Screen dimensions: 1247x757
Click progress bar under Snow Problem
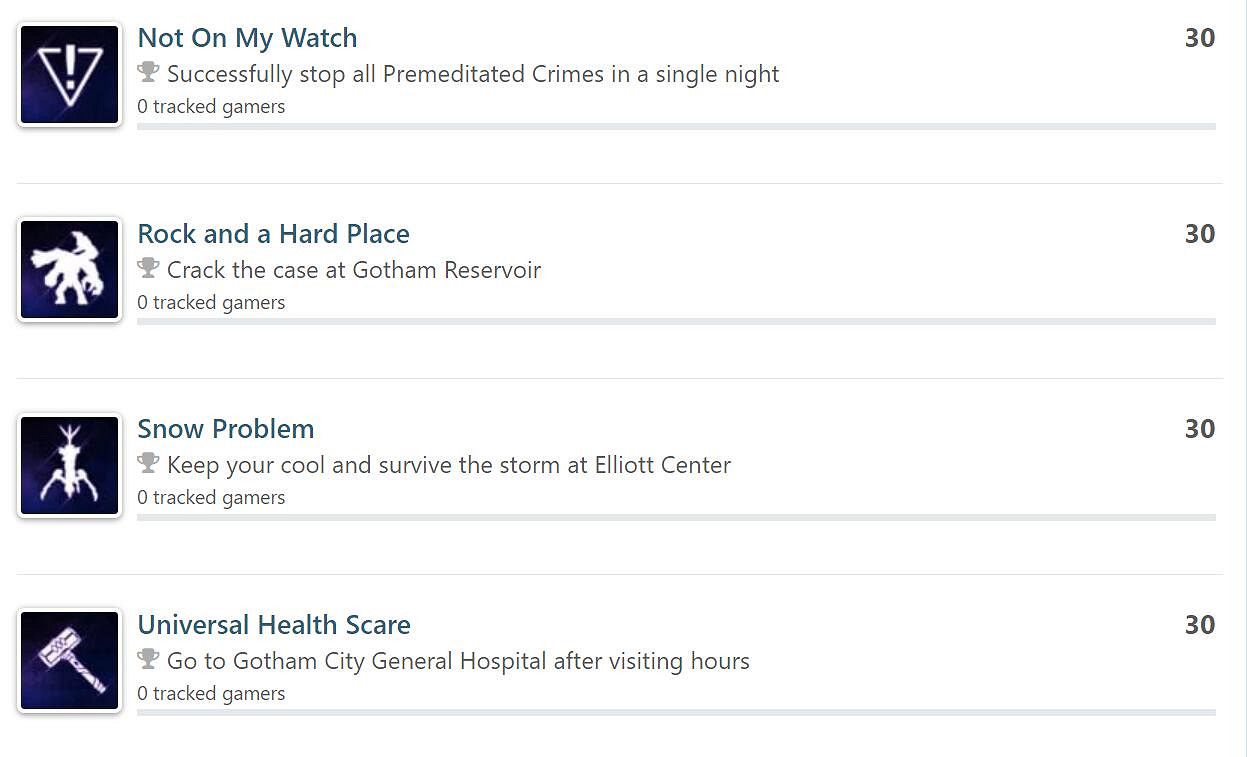point(676,518)
